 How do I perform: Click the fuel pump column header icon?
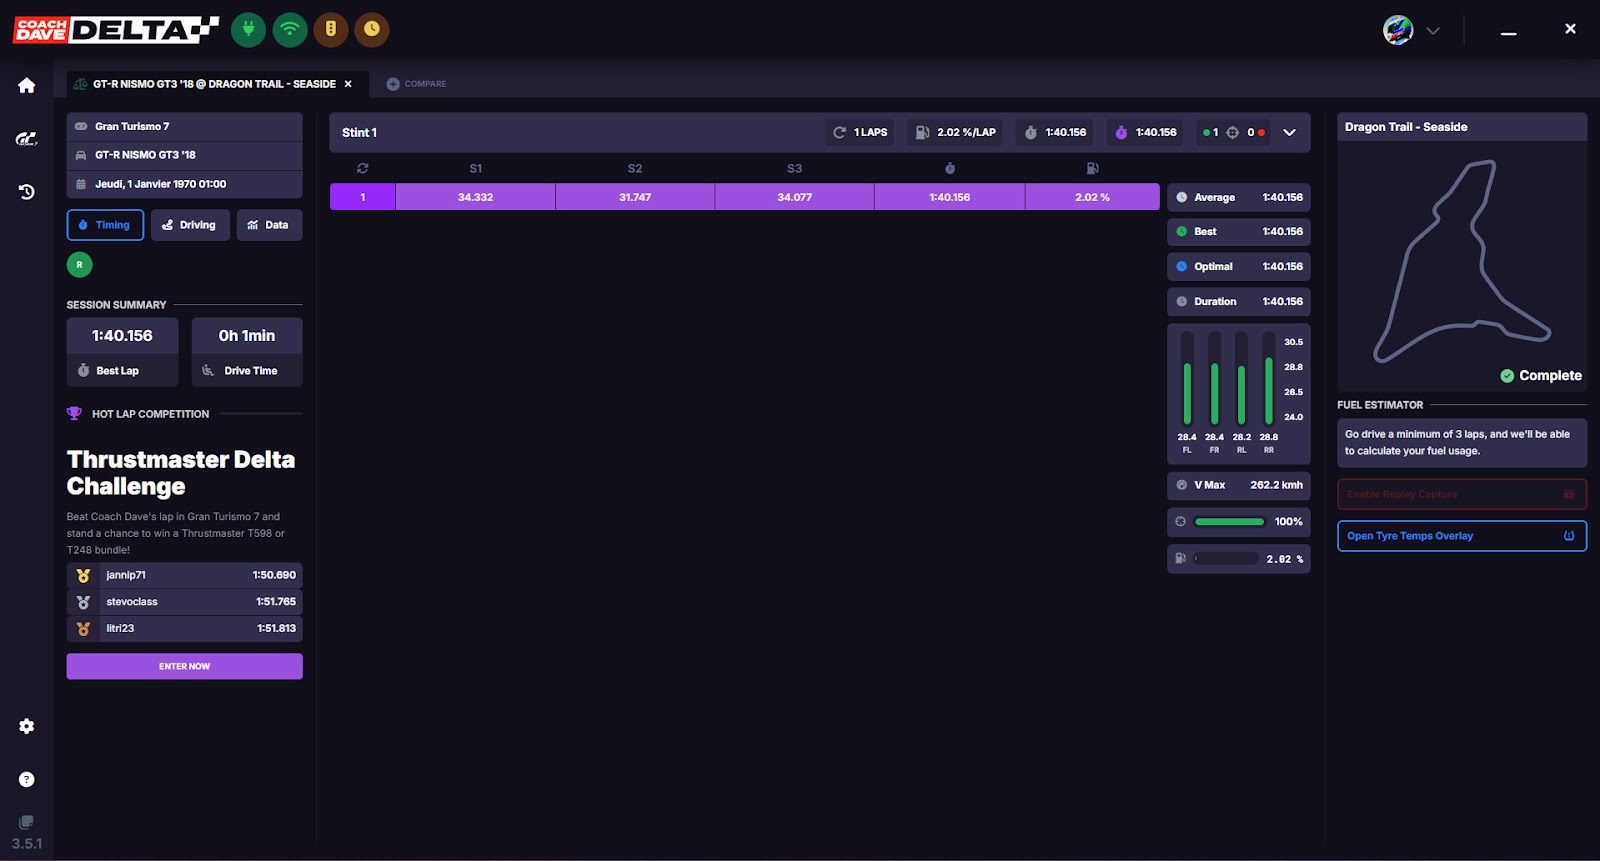1092,168
